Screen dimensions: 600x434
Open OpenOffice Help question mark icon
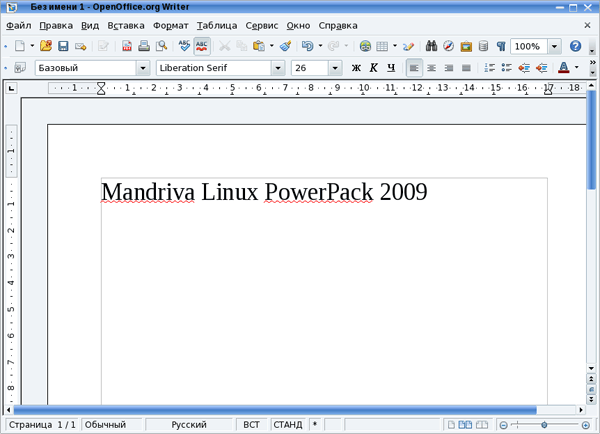tap(575, 46)
